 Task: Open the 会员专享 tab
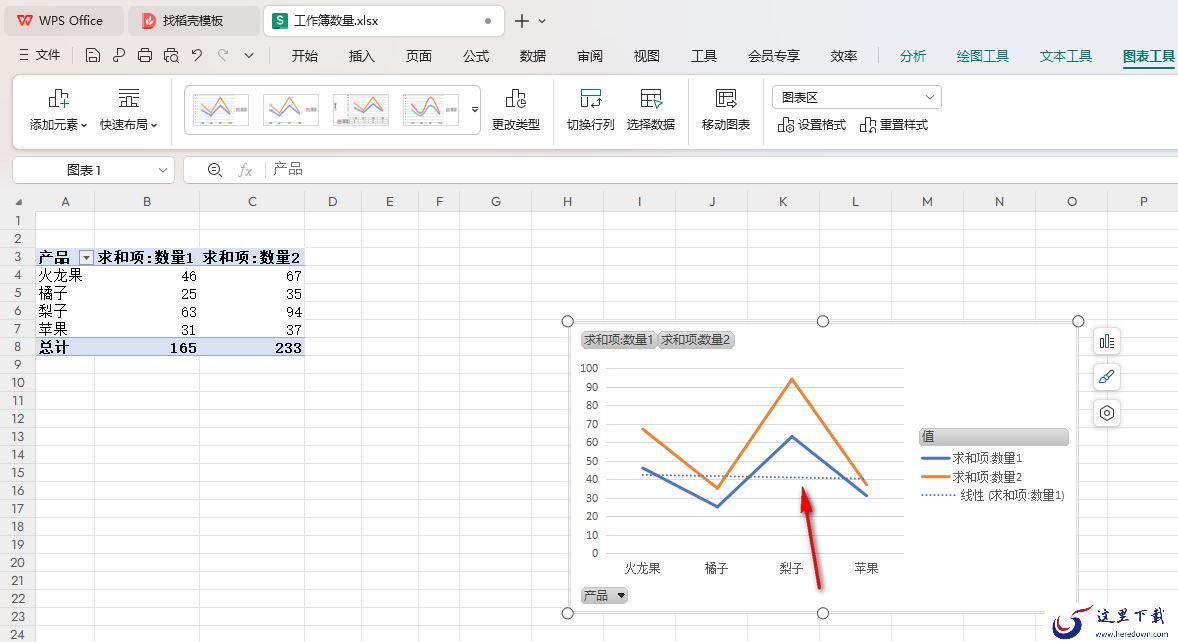click(774, 56)
